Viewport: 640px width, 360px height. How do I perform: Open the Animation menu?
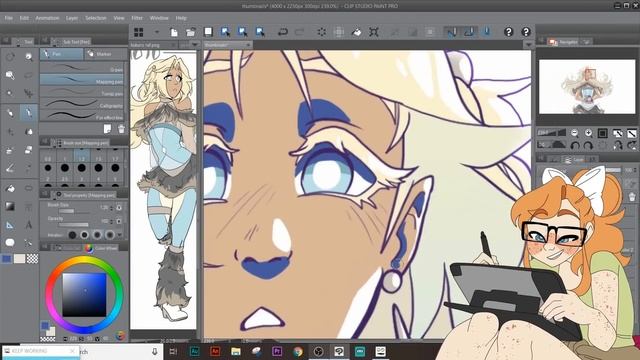coord(47,18)
